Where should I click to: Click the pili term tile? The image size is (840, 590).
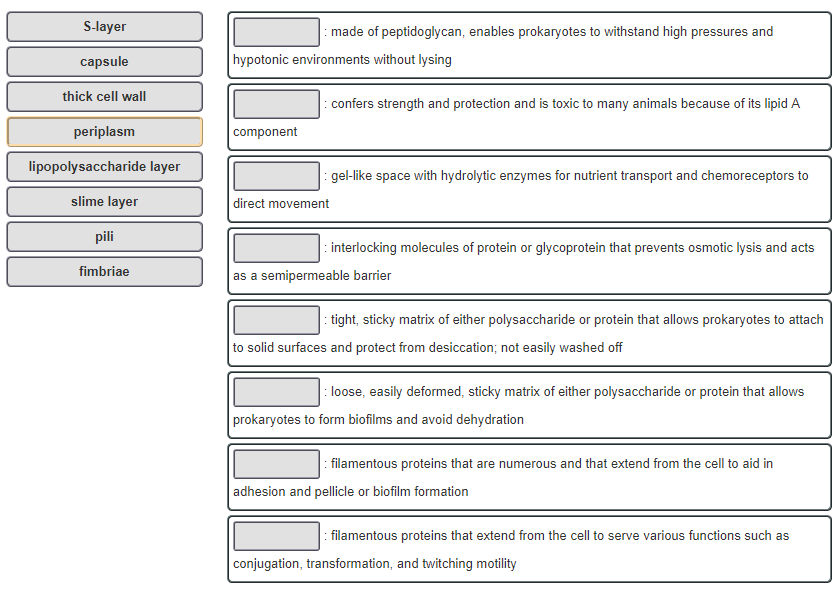[104, 236]
